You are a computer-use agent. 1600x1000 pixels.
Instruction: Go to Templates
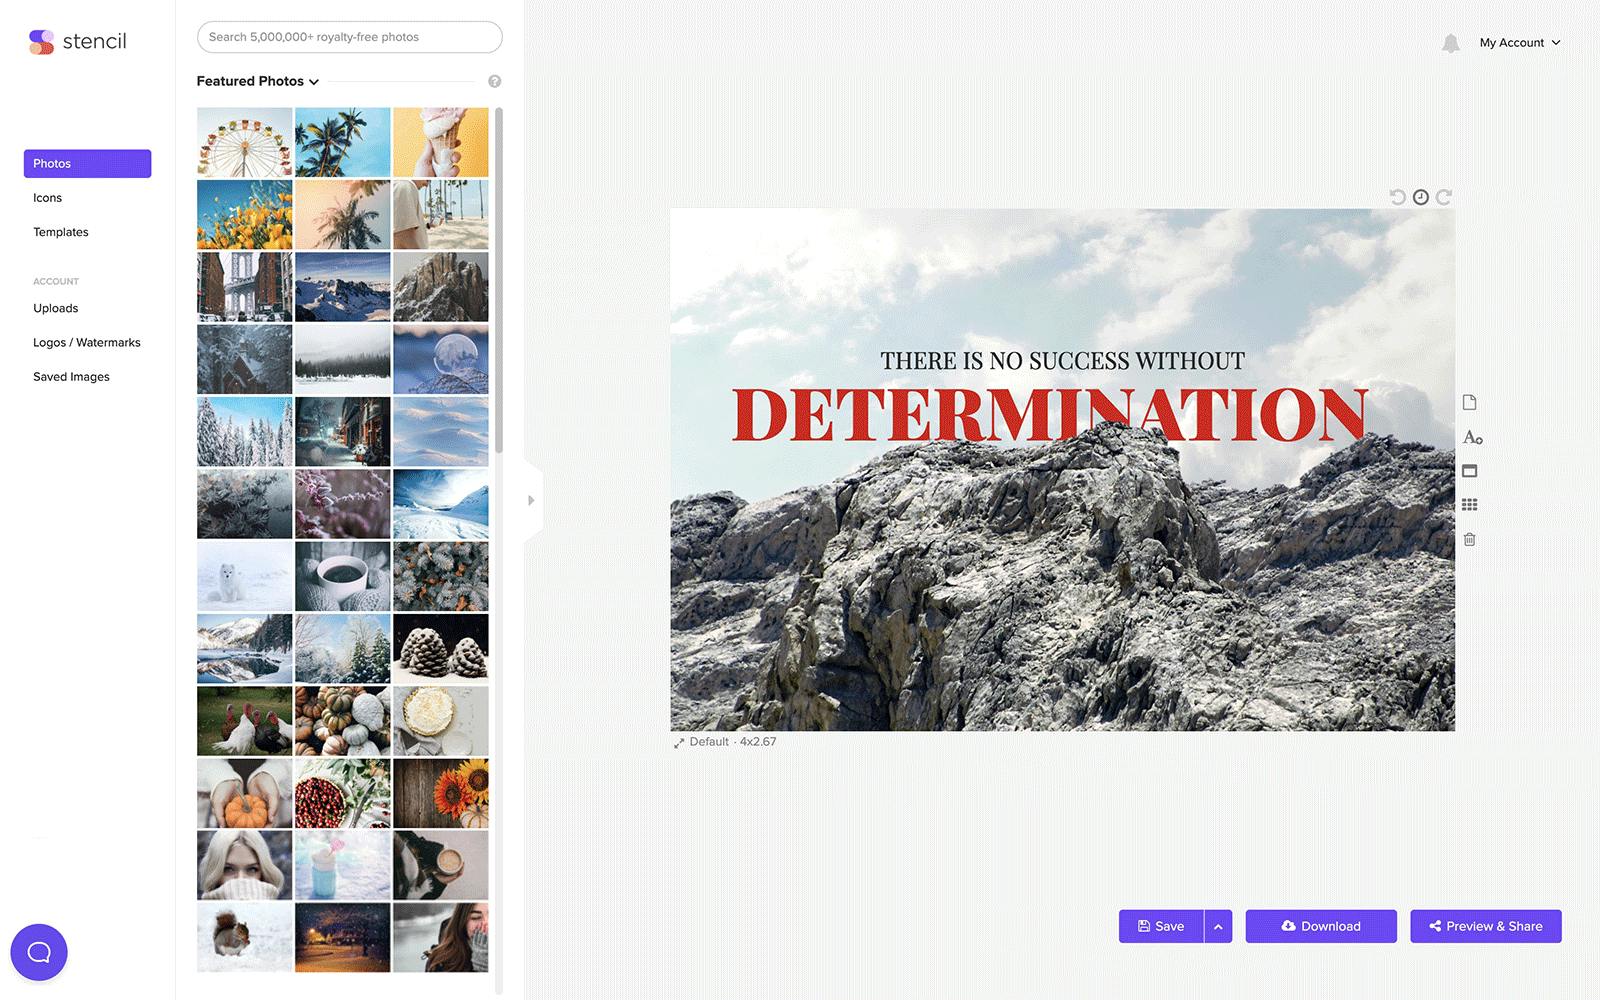(x=61, y=232)
